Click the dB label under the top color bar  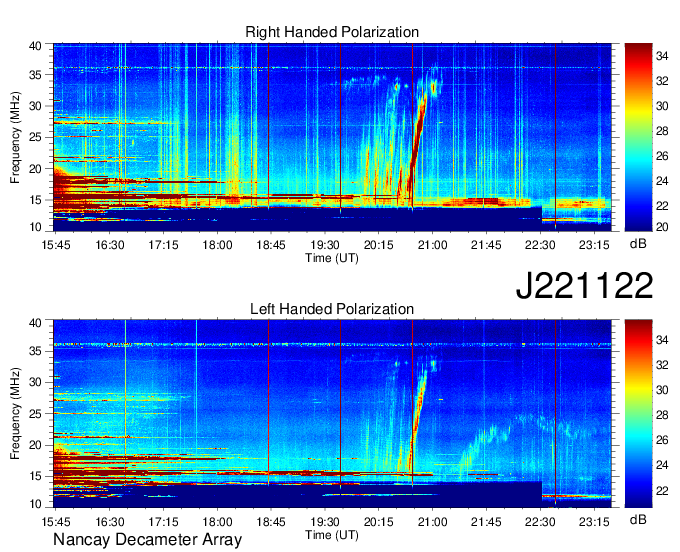(638, 244)
